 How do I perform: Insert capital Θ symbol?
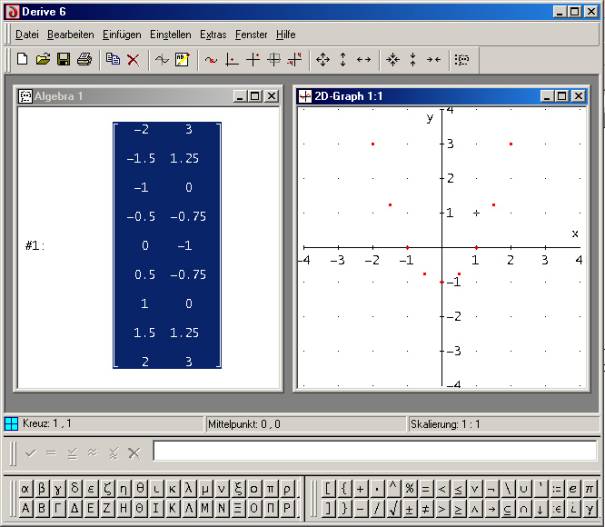pyautogui.click(x=140, y=507)
